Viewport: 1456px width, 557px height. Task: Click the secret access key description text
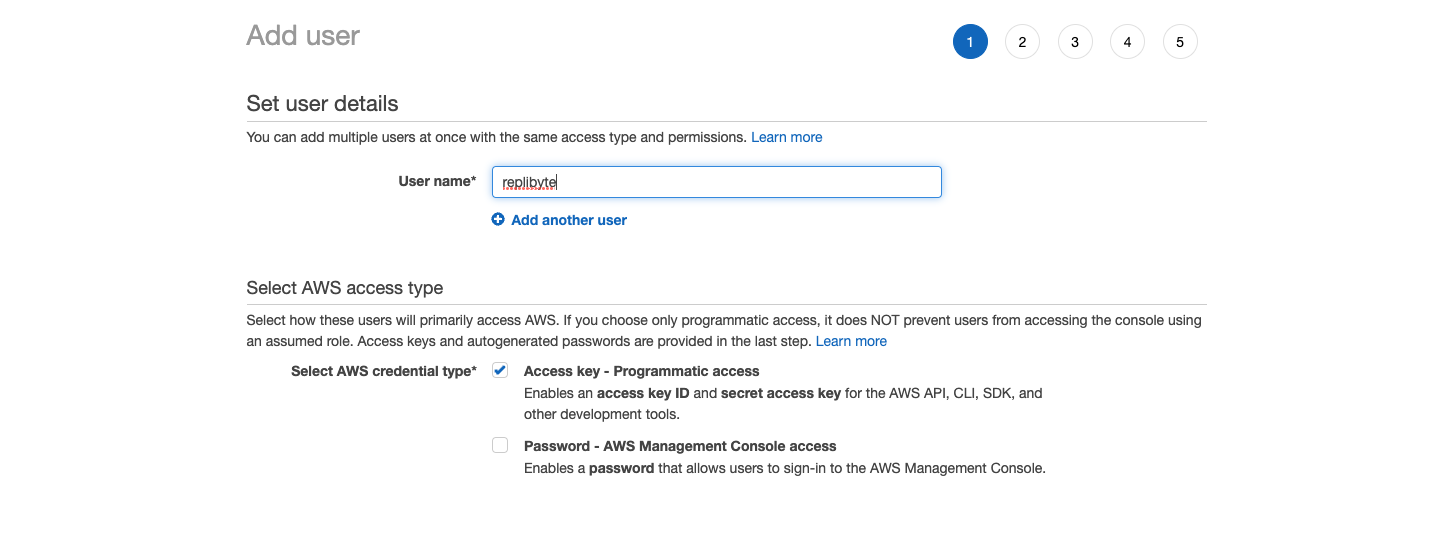tap(781, 393)
